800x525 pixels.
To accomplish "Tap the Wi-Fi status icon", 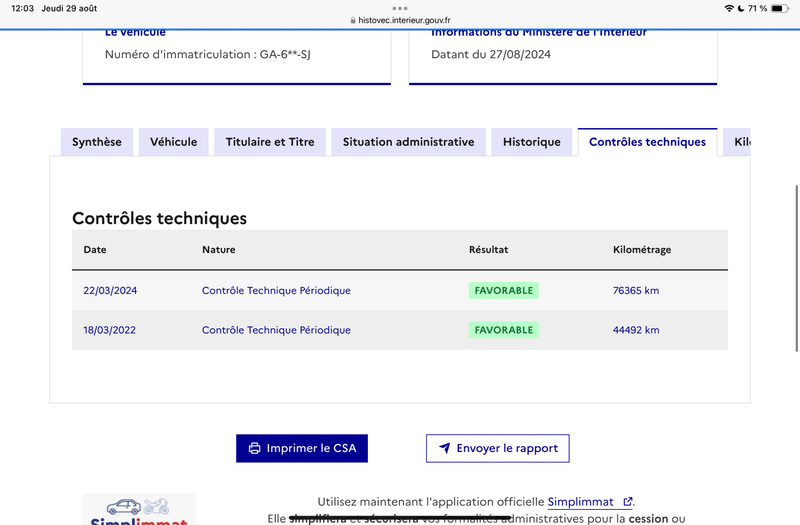I will (x=729, y=8).
